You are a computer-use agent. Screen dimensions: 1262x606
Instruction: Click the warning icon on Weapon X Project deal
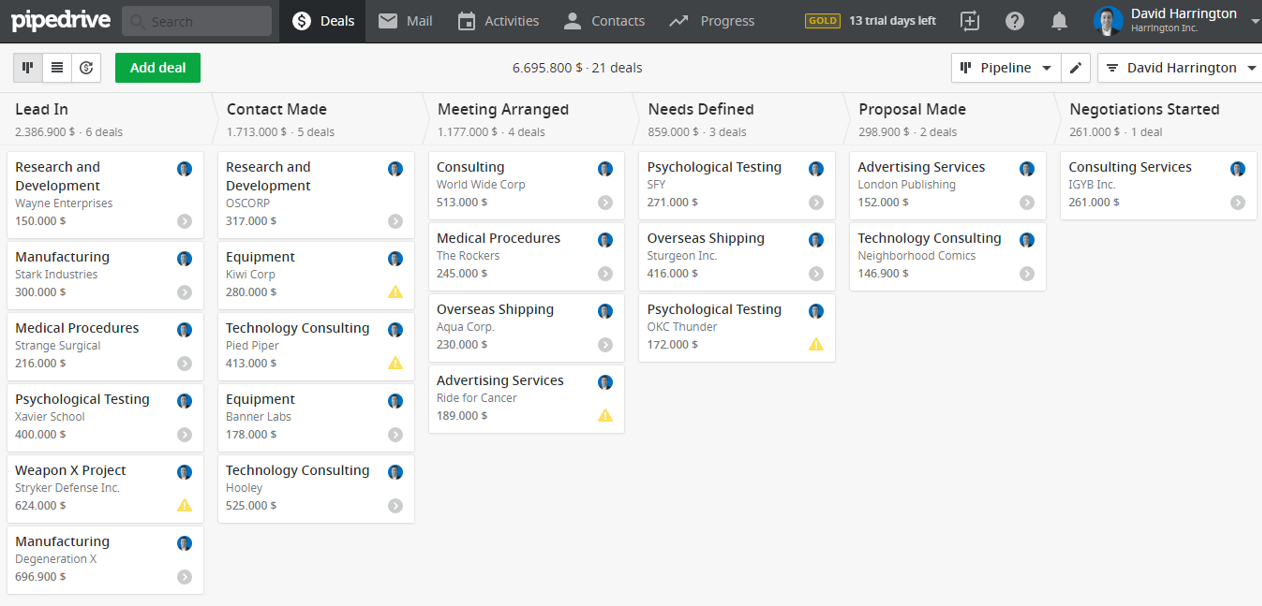184,505
